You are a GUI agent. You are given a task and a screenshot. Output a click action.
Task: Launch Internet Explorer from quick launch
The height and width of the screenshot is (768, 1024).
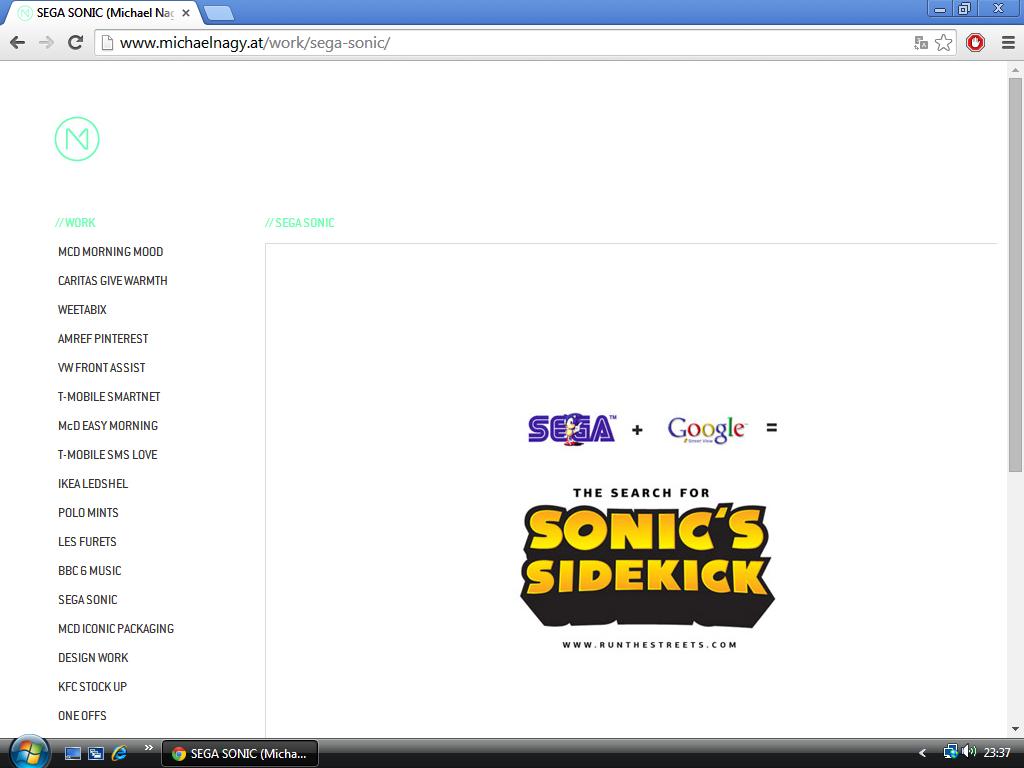tap(120, 754)
